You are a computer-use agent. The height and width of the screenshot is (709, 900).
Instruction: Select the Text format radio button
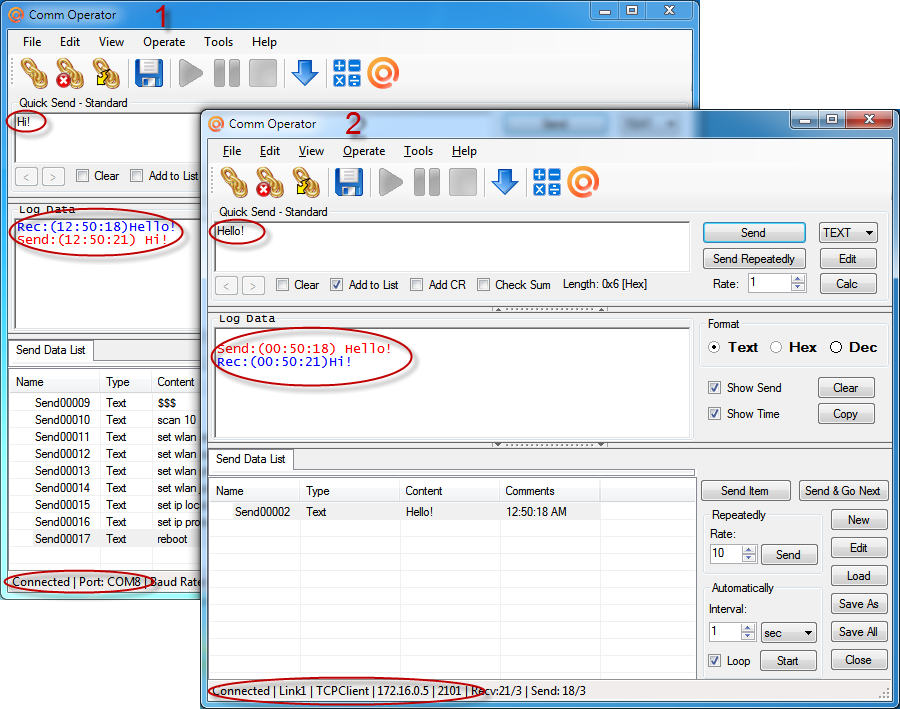[x=714, y=347]
